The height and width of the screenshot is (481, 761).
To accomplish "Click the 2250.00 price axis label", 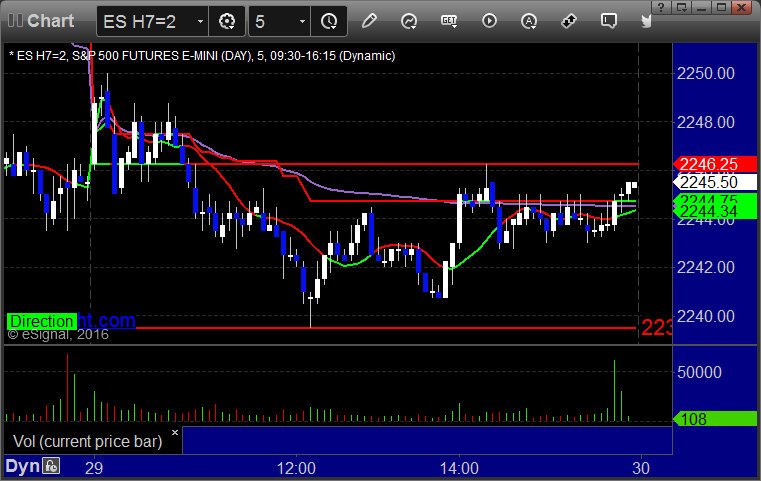I will (706, 73).
